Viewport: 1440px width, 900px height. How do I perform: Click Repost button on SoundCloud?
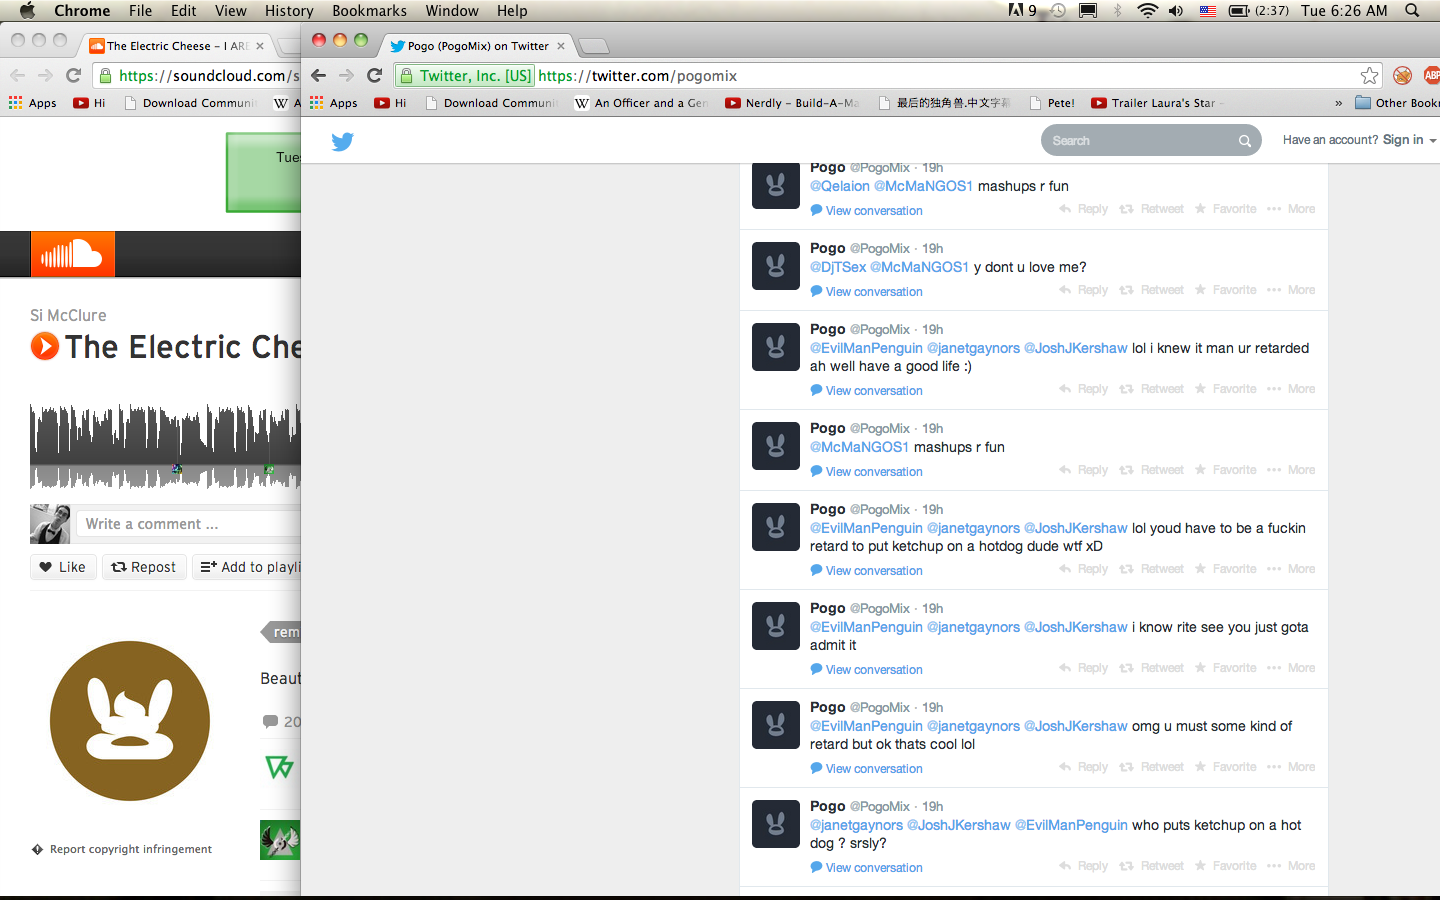click(x=144, y=567)
